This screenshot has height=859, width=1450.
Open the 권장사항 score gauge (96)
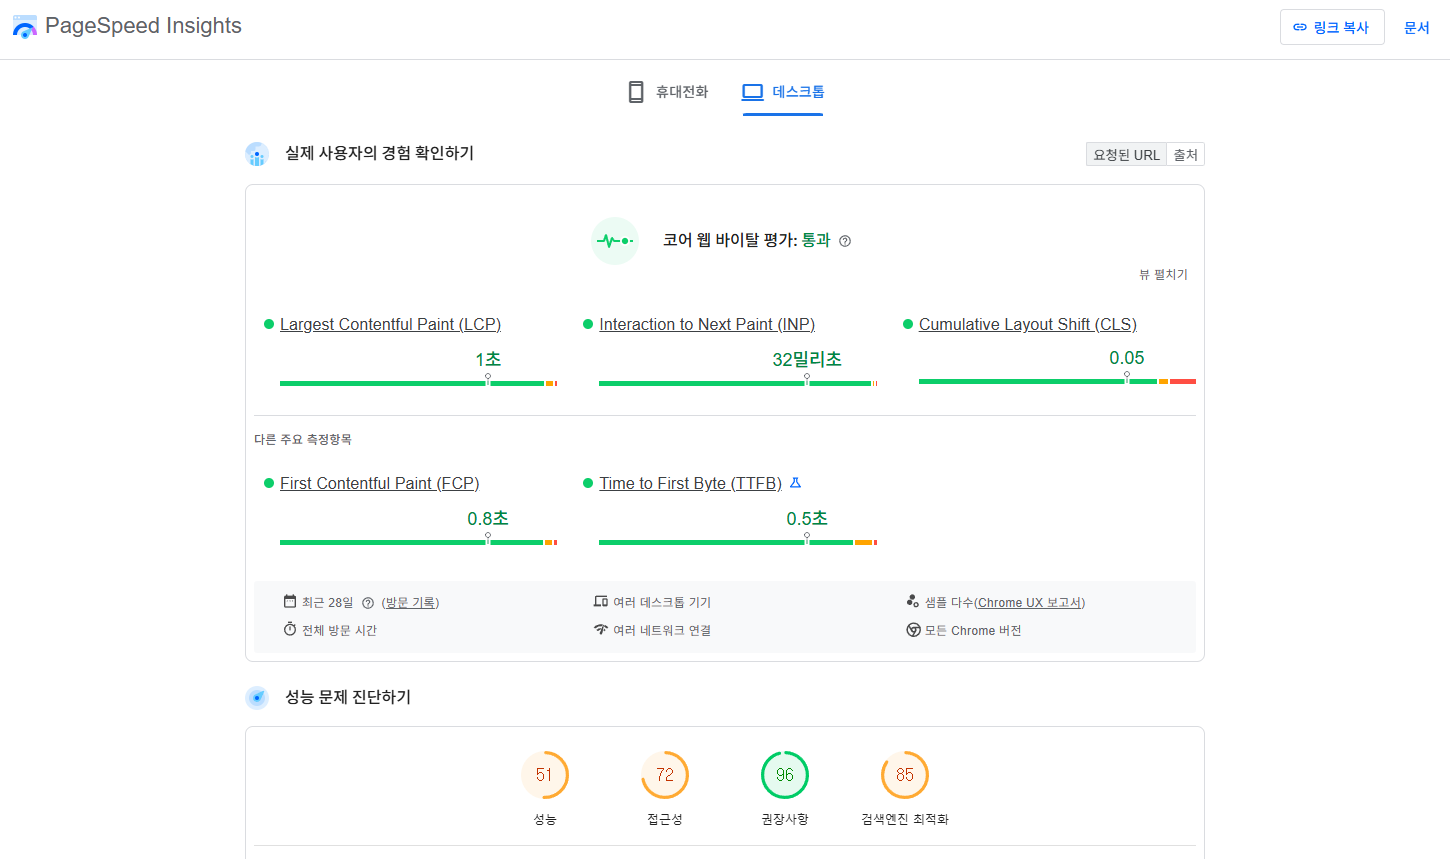[x=785, y=775]
